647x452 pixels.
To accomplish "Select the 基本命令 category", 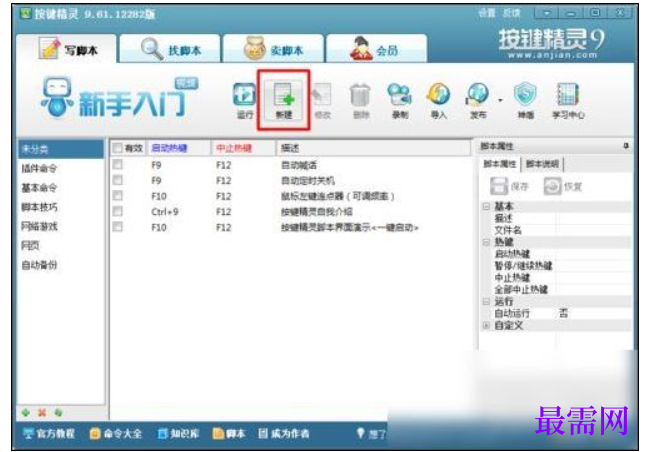I will point(61,187).
